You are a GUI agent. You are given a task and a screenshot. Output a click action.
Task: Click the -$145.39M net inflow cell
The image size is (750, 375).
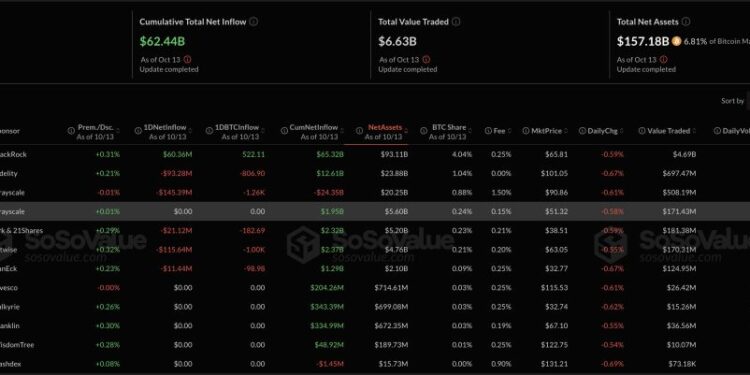click(174, 192)
